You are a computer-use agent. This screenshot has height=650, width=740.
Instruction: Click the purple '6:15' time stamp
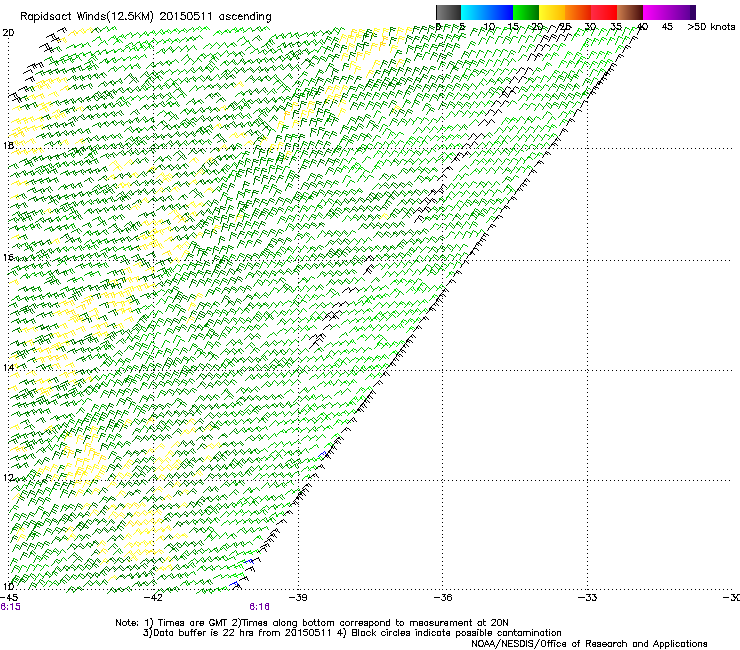10,607
